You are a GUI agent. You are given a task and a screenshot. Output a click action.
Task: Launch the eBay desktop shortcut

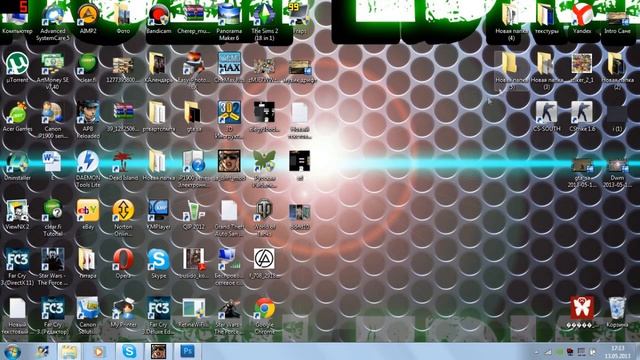(x=88, y=215)
